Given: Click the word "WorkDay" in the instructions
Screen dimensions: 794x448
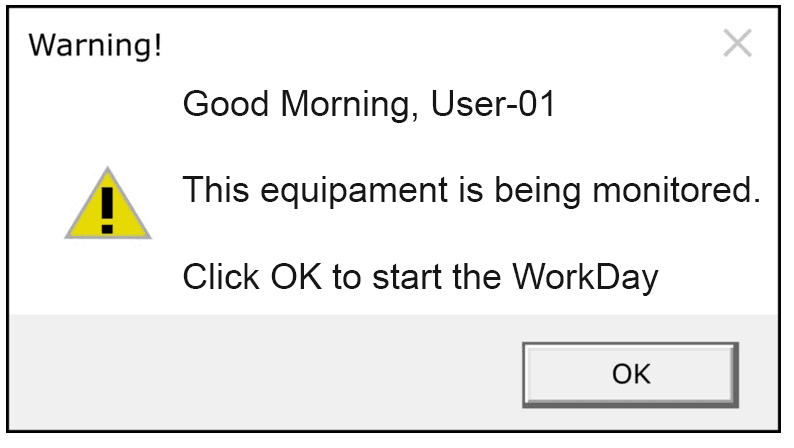Looking at the screenshot, I should (x=585, y=278).
